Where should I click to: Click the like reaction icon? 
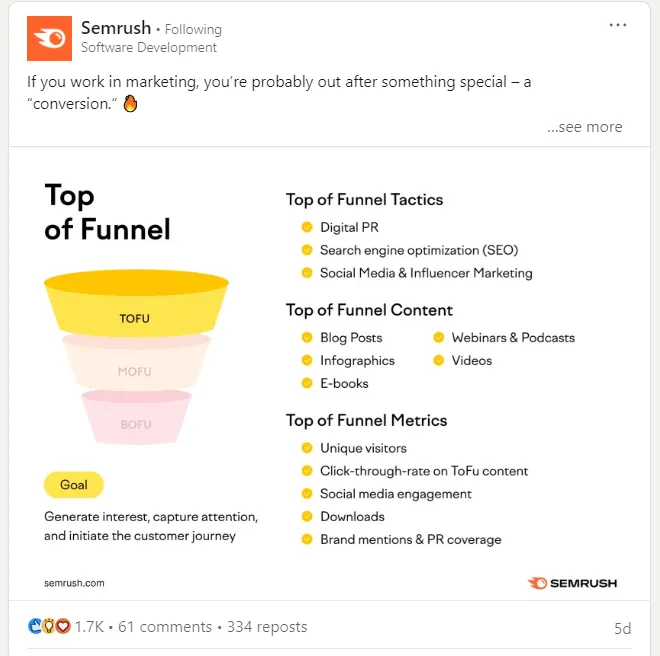point(35,627)
